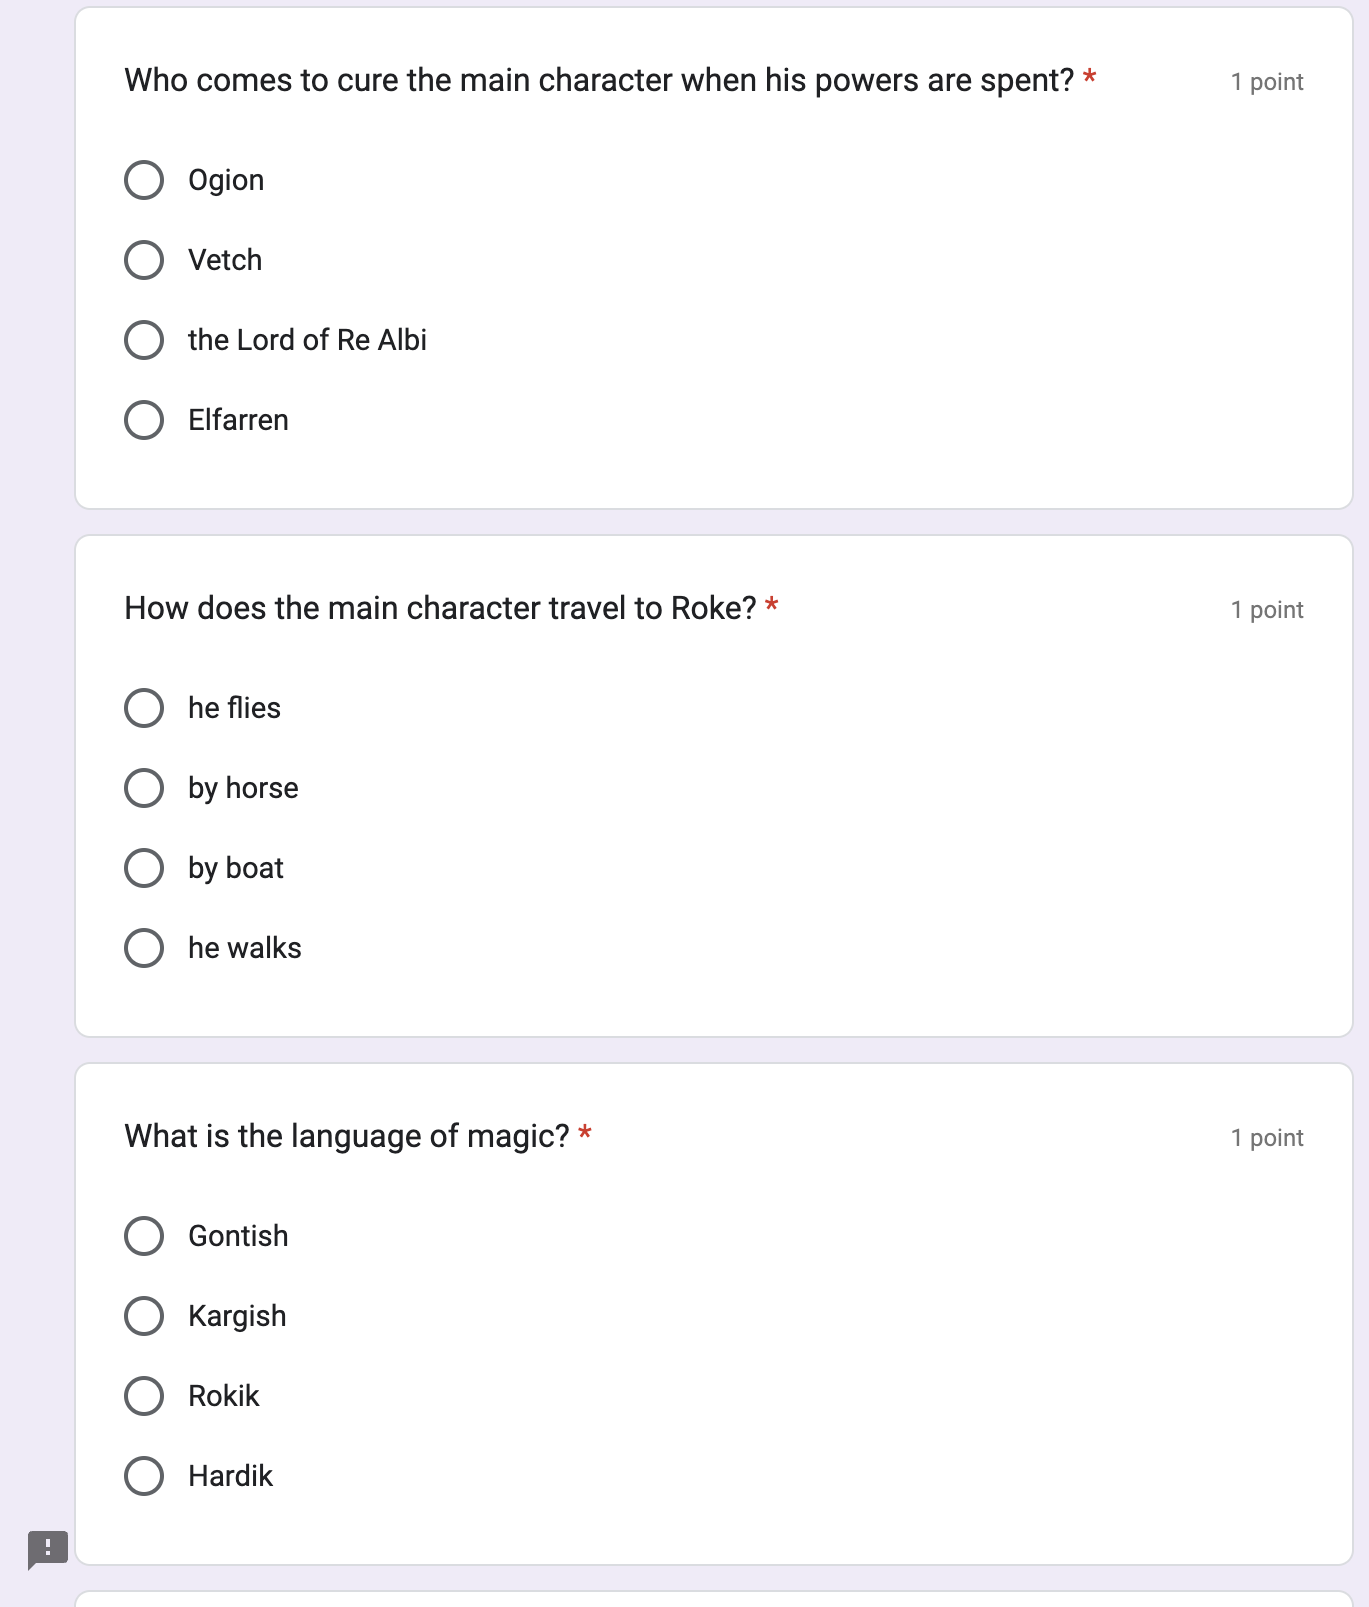Select the Ogion answer option

click(x=144, y=180)
